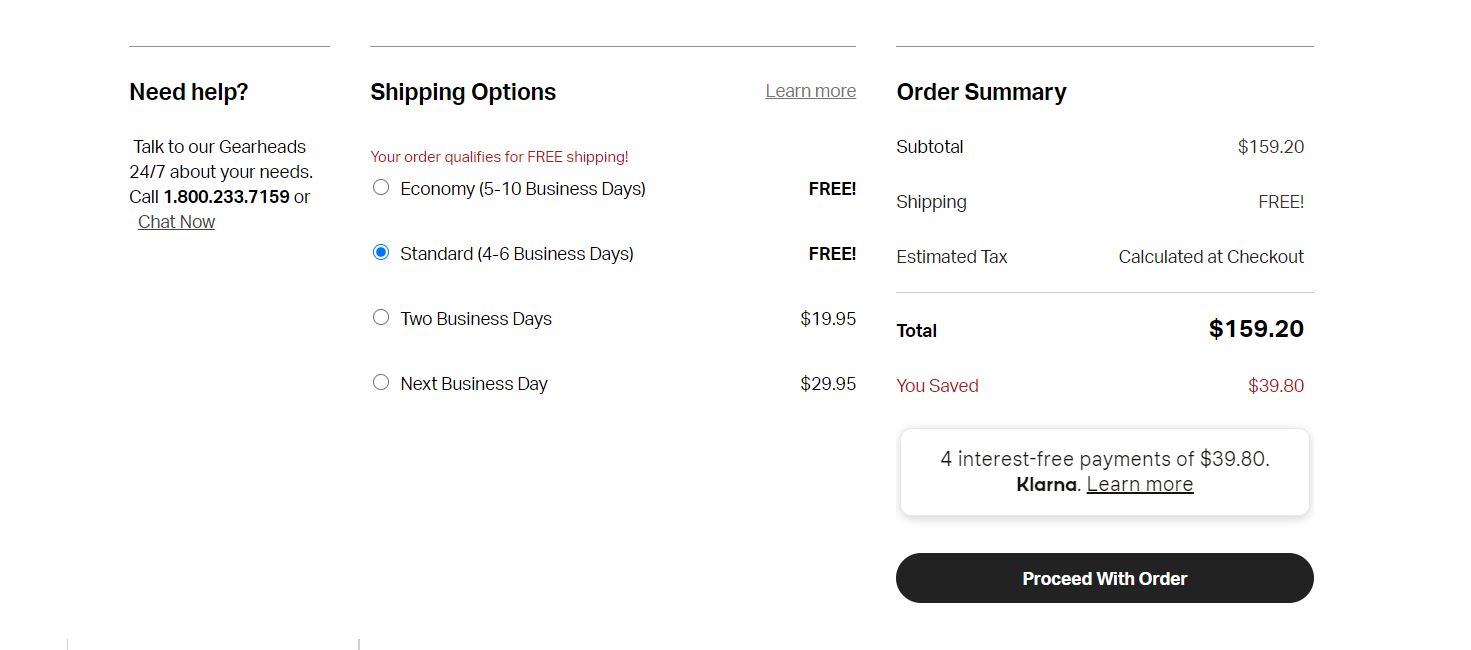
Task: Choose the Next Business Day radio button
Action: [x=381, y=382]
